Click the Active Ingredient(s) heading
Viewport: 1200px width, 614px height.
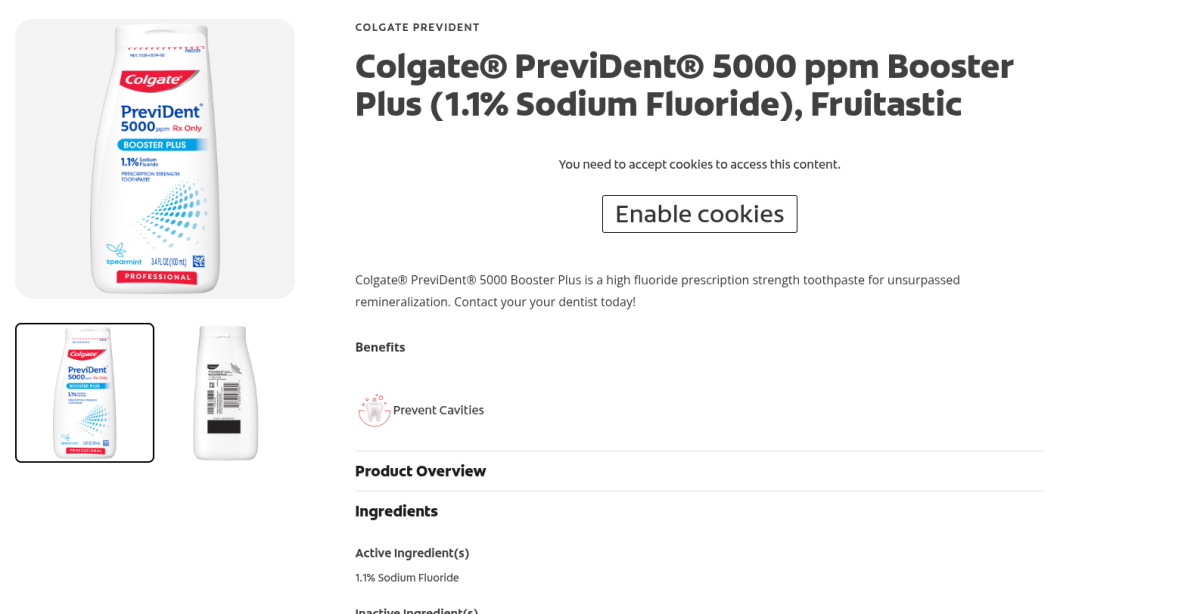[x=412, y=553]
